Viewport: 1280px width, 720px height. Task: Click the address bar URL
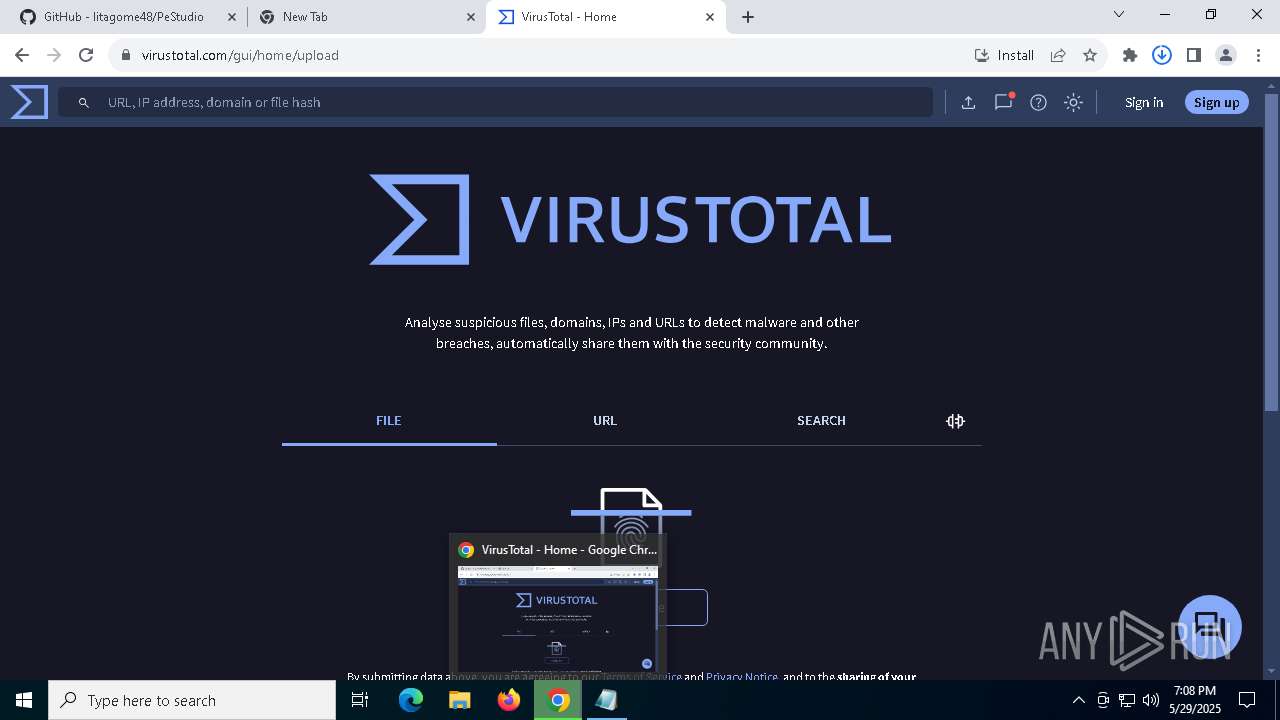pos(240,55)
